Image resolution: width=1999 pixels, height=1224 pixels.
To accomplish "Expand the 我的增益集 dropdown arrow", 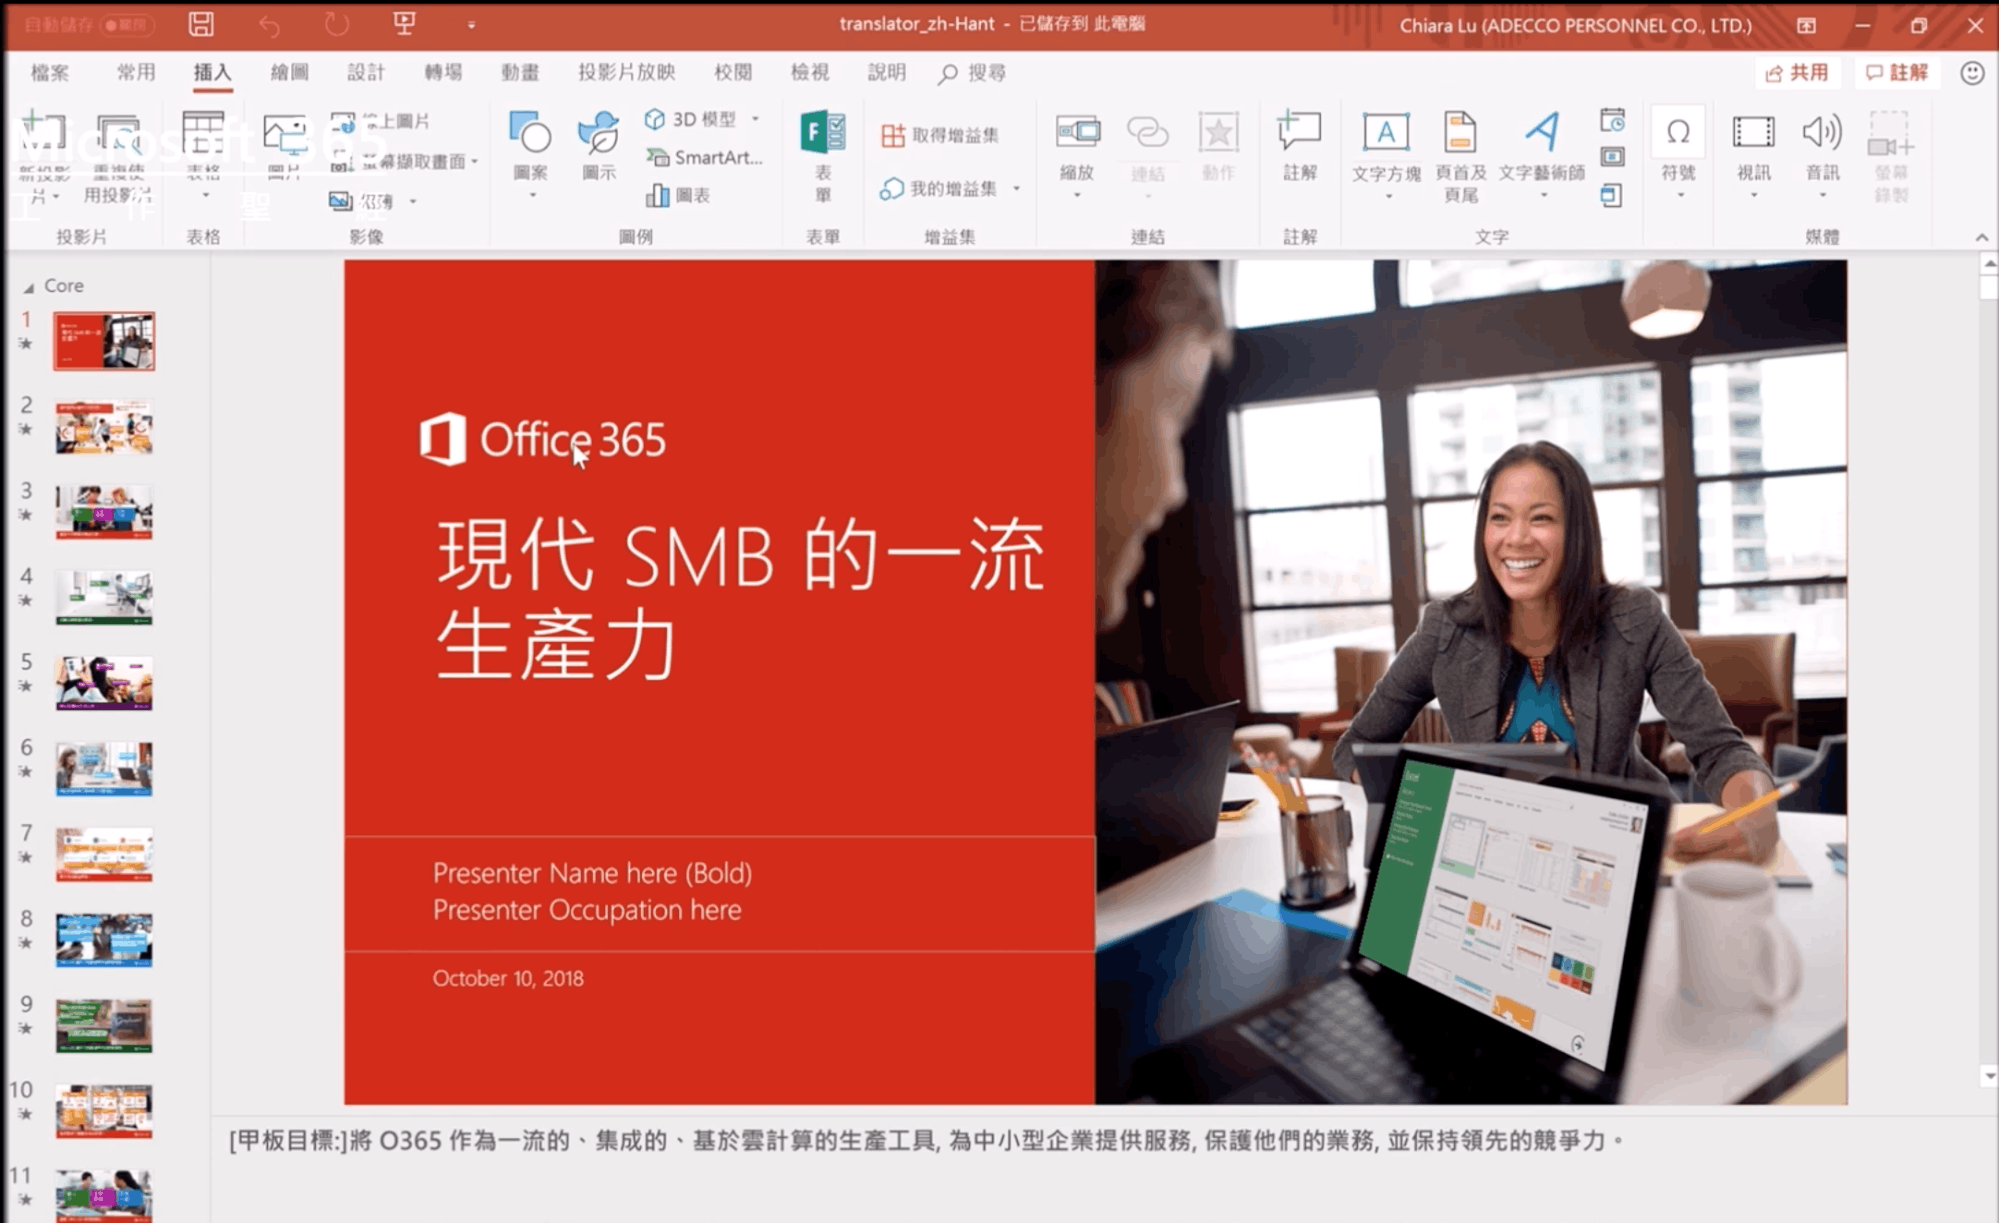I will pos(1016,189).
